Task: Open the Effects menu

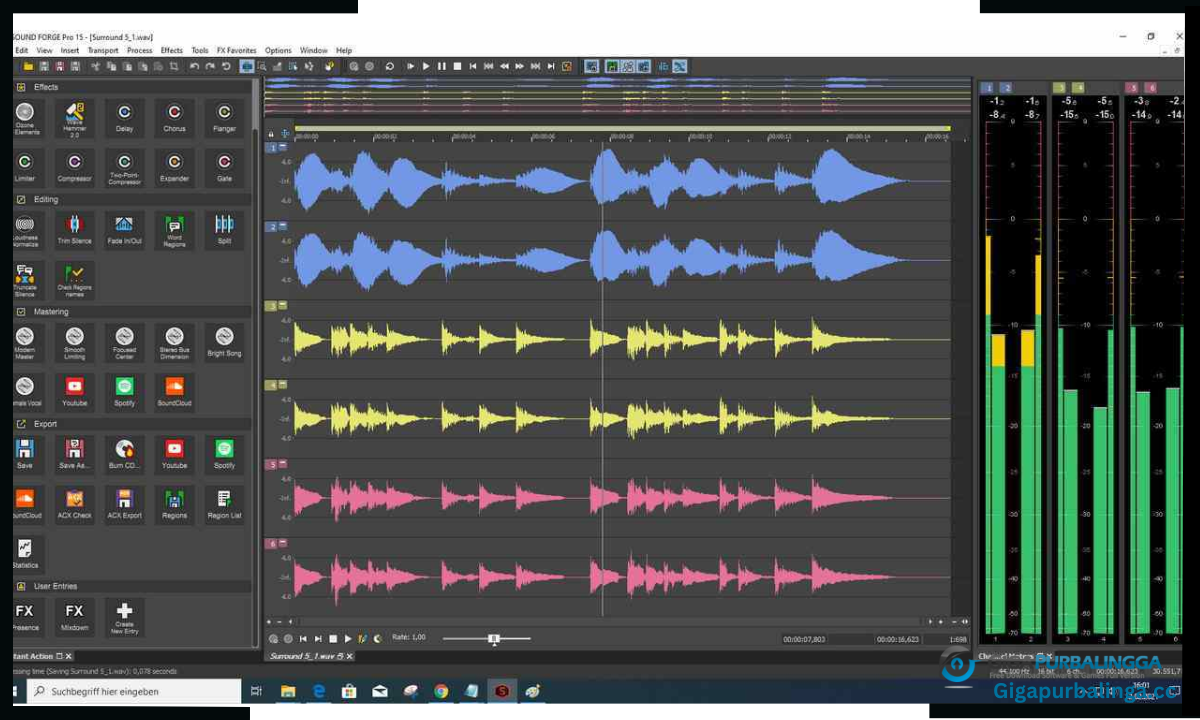Action: click(x=172, y=50)
